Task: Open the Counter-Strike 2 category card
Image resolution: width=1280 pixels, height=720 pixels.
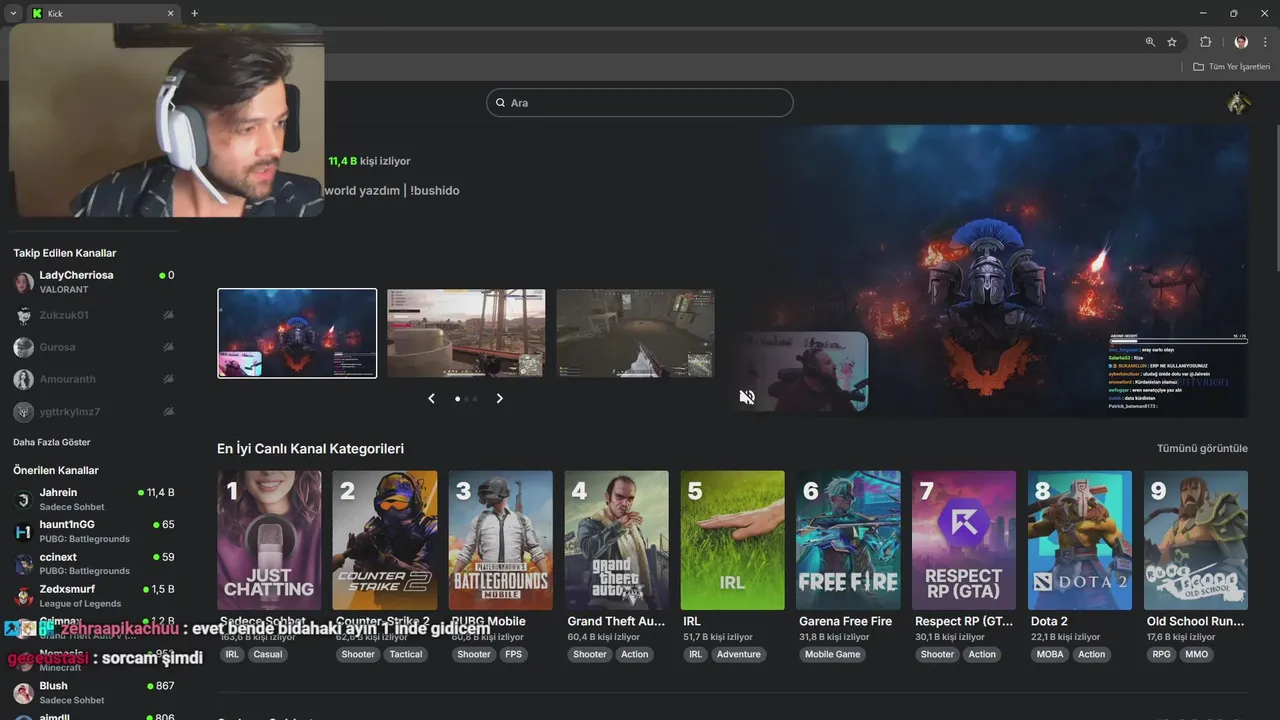Action: coord(385,540)
